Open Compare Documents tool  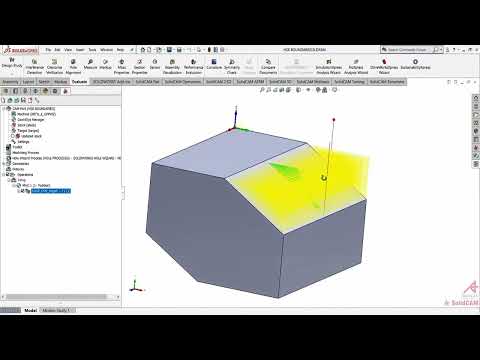pyautogui.click(x=268, y=66)
